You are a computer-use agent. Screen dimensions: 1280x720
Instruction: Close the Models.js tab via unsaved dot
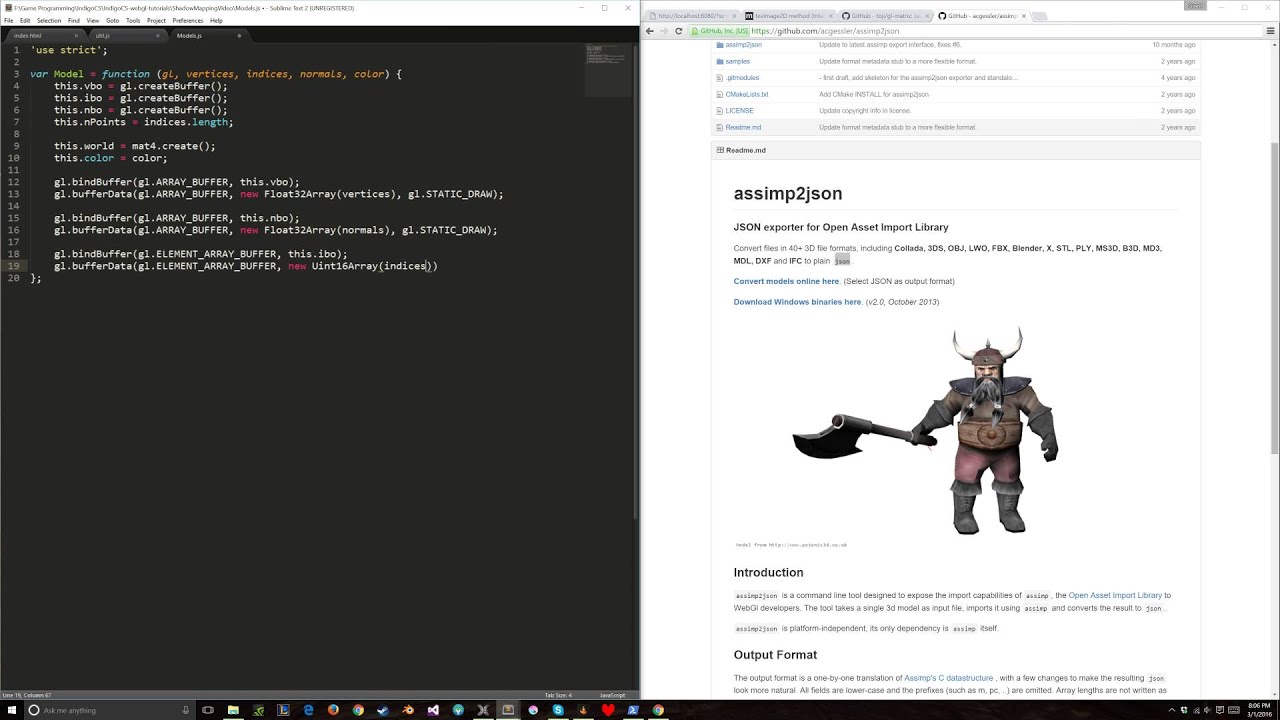click(239, 36)
